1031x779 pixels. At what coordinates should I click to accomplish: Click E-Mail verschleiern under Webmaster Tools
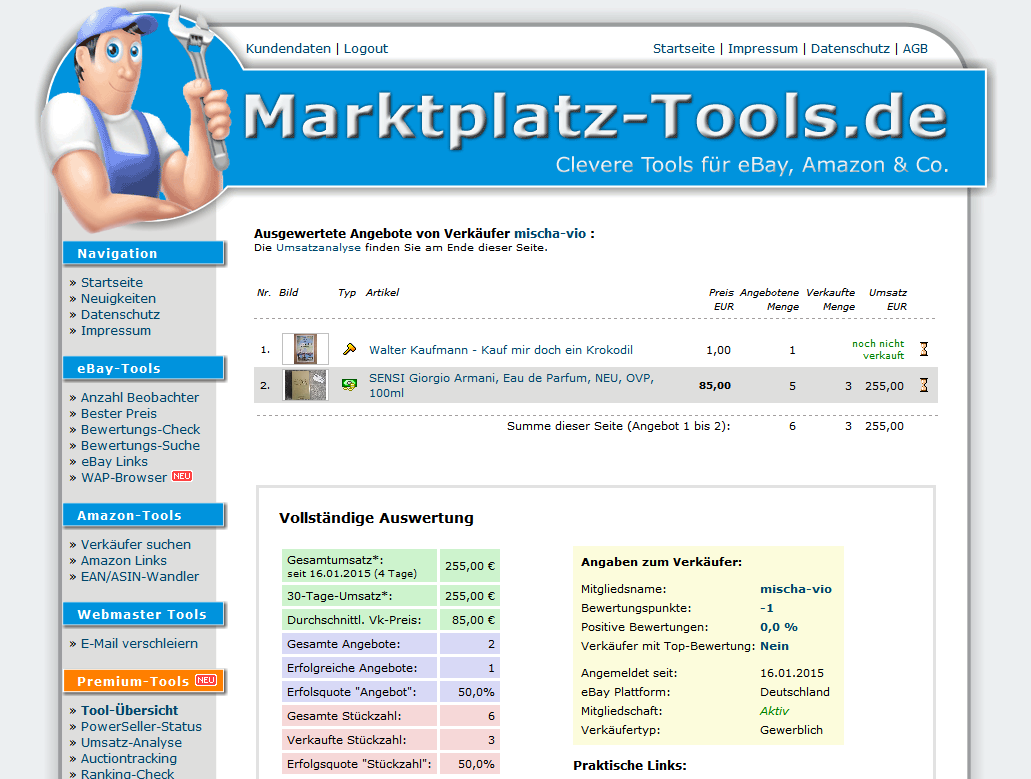pos(139,643)
